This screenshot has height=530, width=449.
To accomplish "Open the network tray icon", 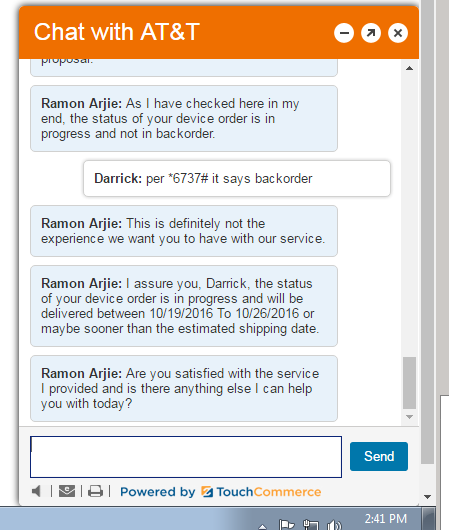I will pyautogui.click(x=310, y=525).
